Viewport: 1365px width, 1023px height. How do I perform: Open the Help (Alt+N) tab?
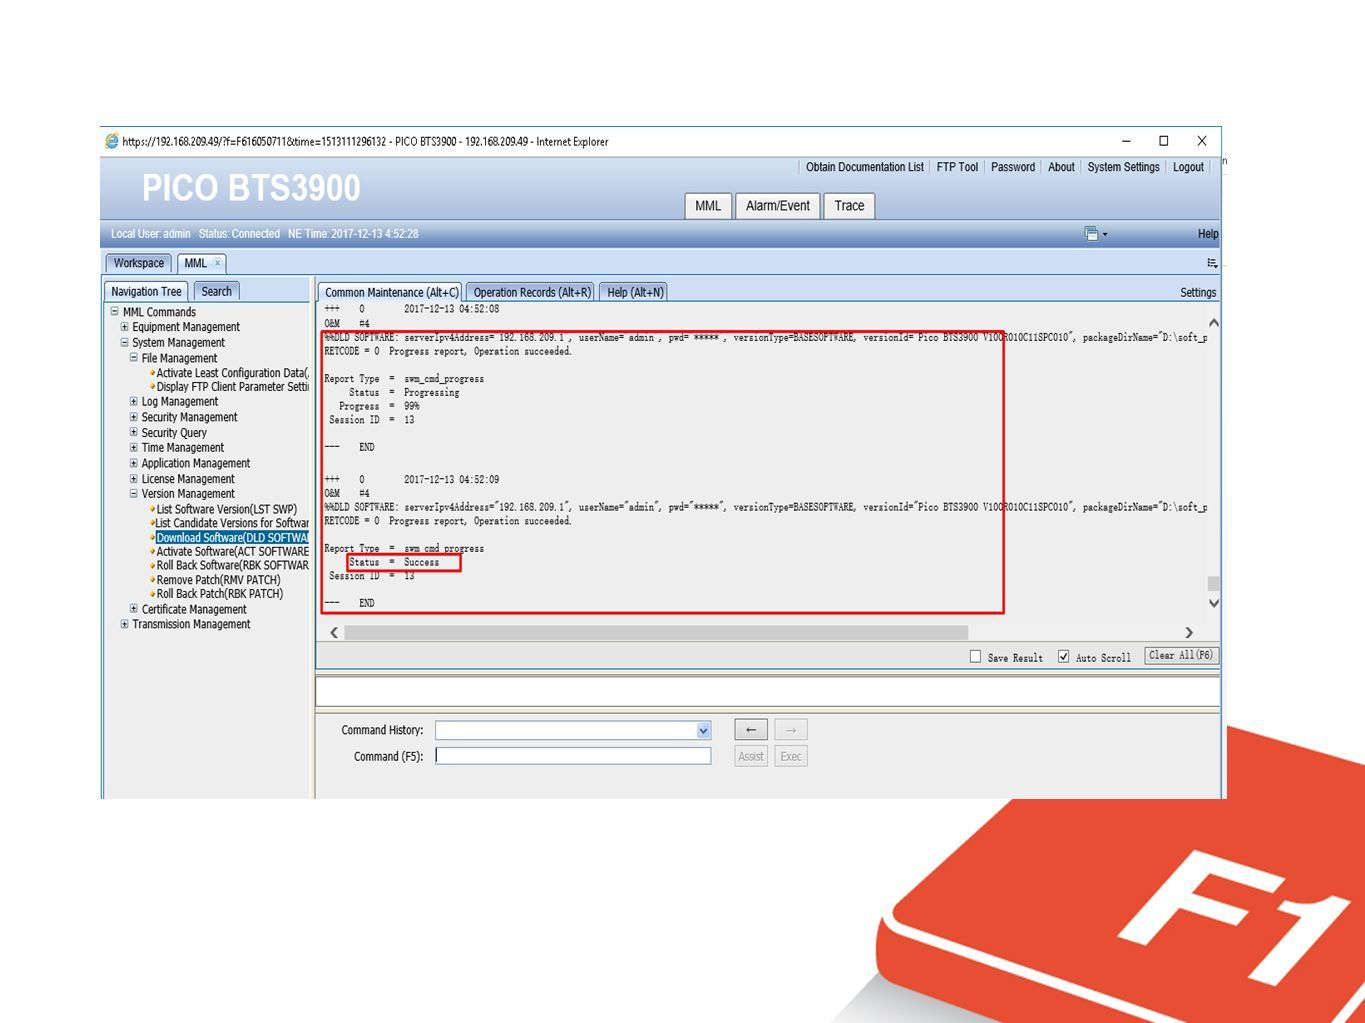point(635,292)
